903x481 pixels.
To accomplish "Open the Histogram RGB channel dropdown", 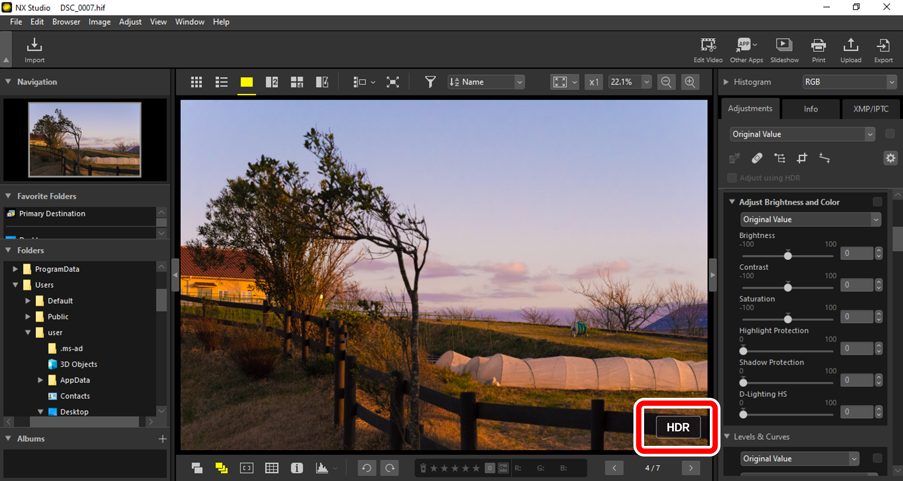I will click(848, 82).
